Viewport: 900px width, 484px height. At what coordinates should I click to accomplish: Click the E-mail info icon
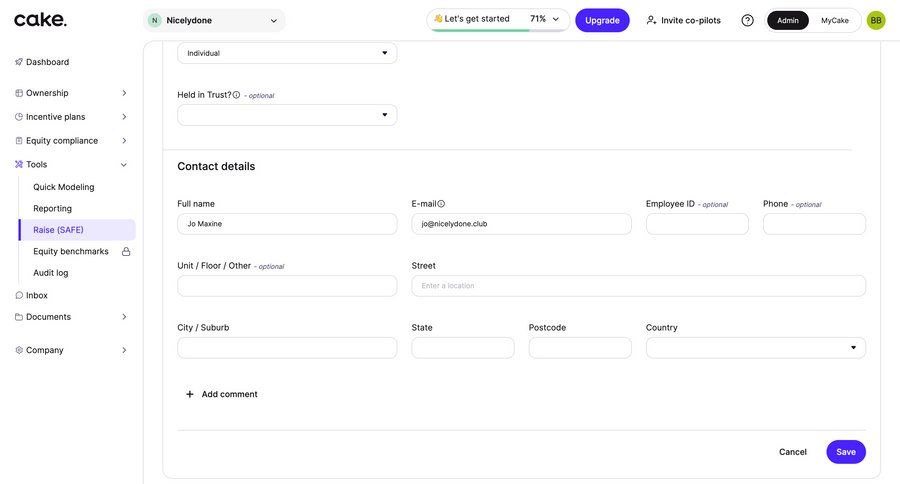click(441, 204)
